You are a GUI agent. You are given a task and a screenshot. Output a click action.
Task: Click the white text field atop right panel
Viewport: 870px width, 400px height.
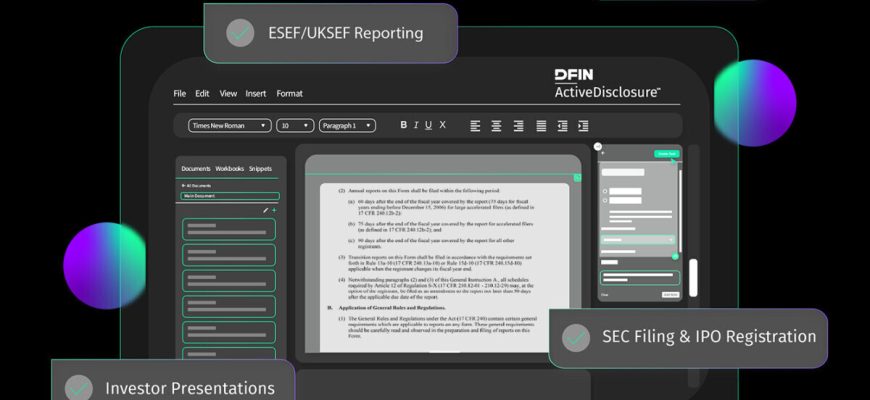(623, 172)
